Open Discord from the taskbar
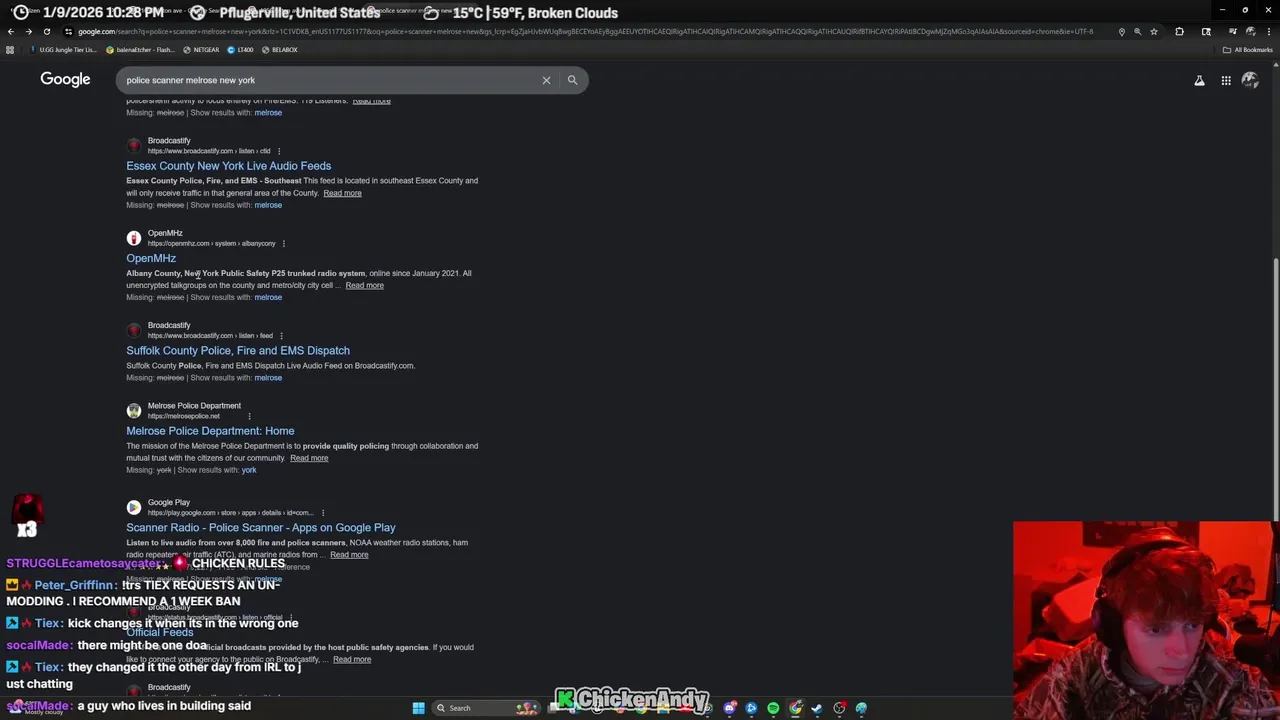 pos(730,708)
